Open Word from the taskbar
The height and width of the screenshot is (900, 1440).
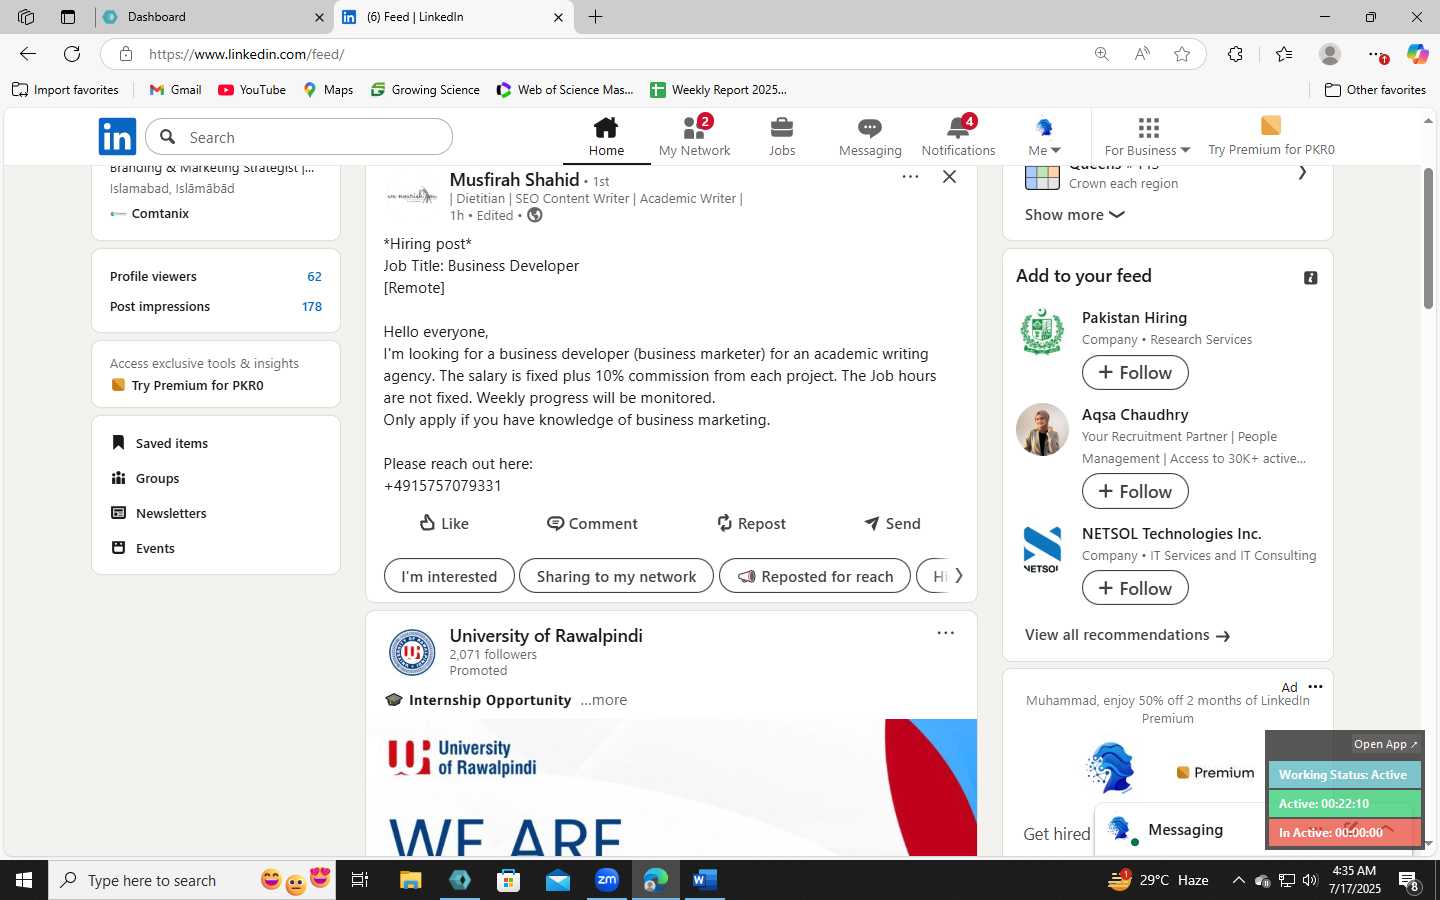(704, 880)
